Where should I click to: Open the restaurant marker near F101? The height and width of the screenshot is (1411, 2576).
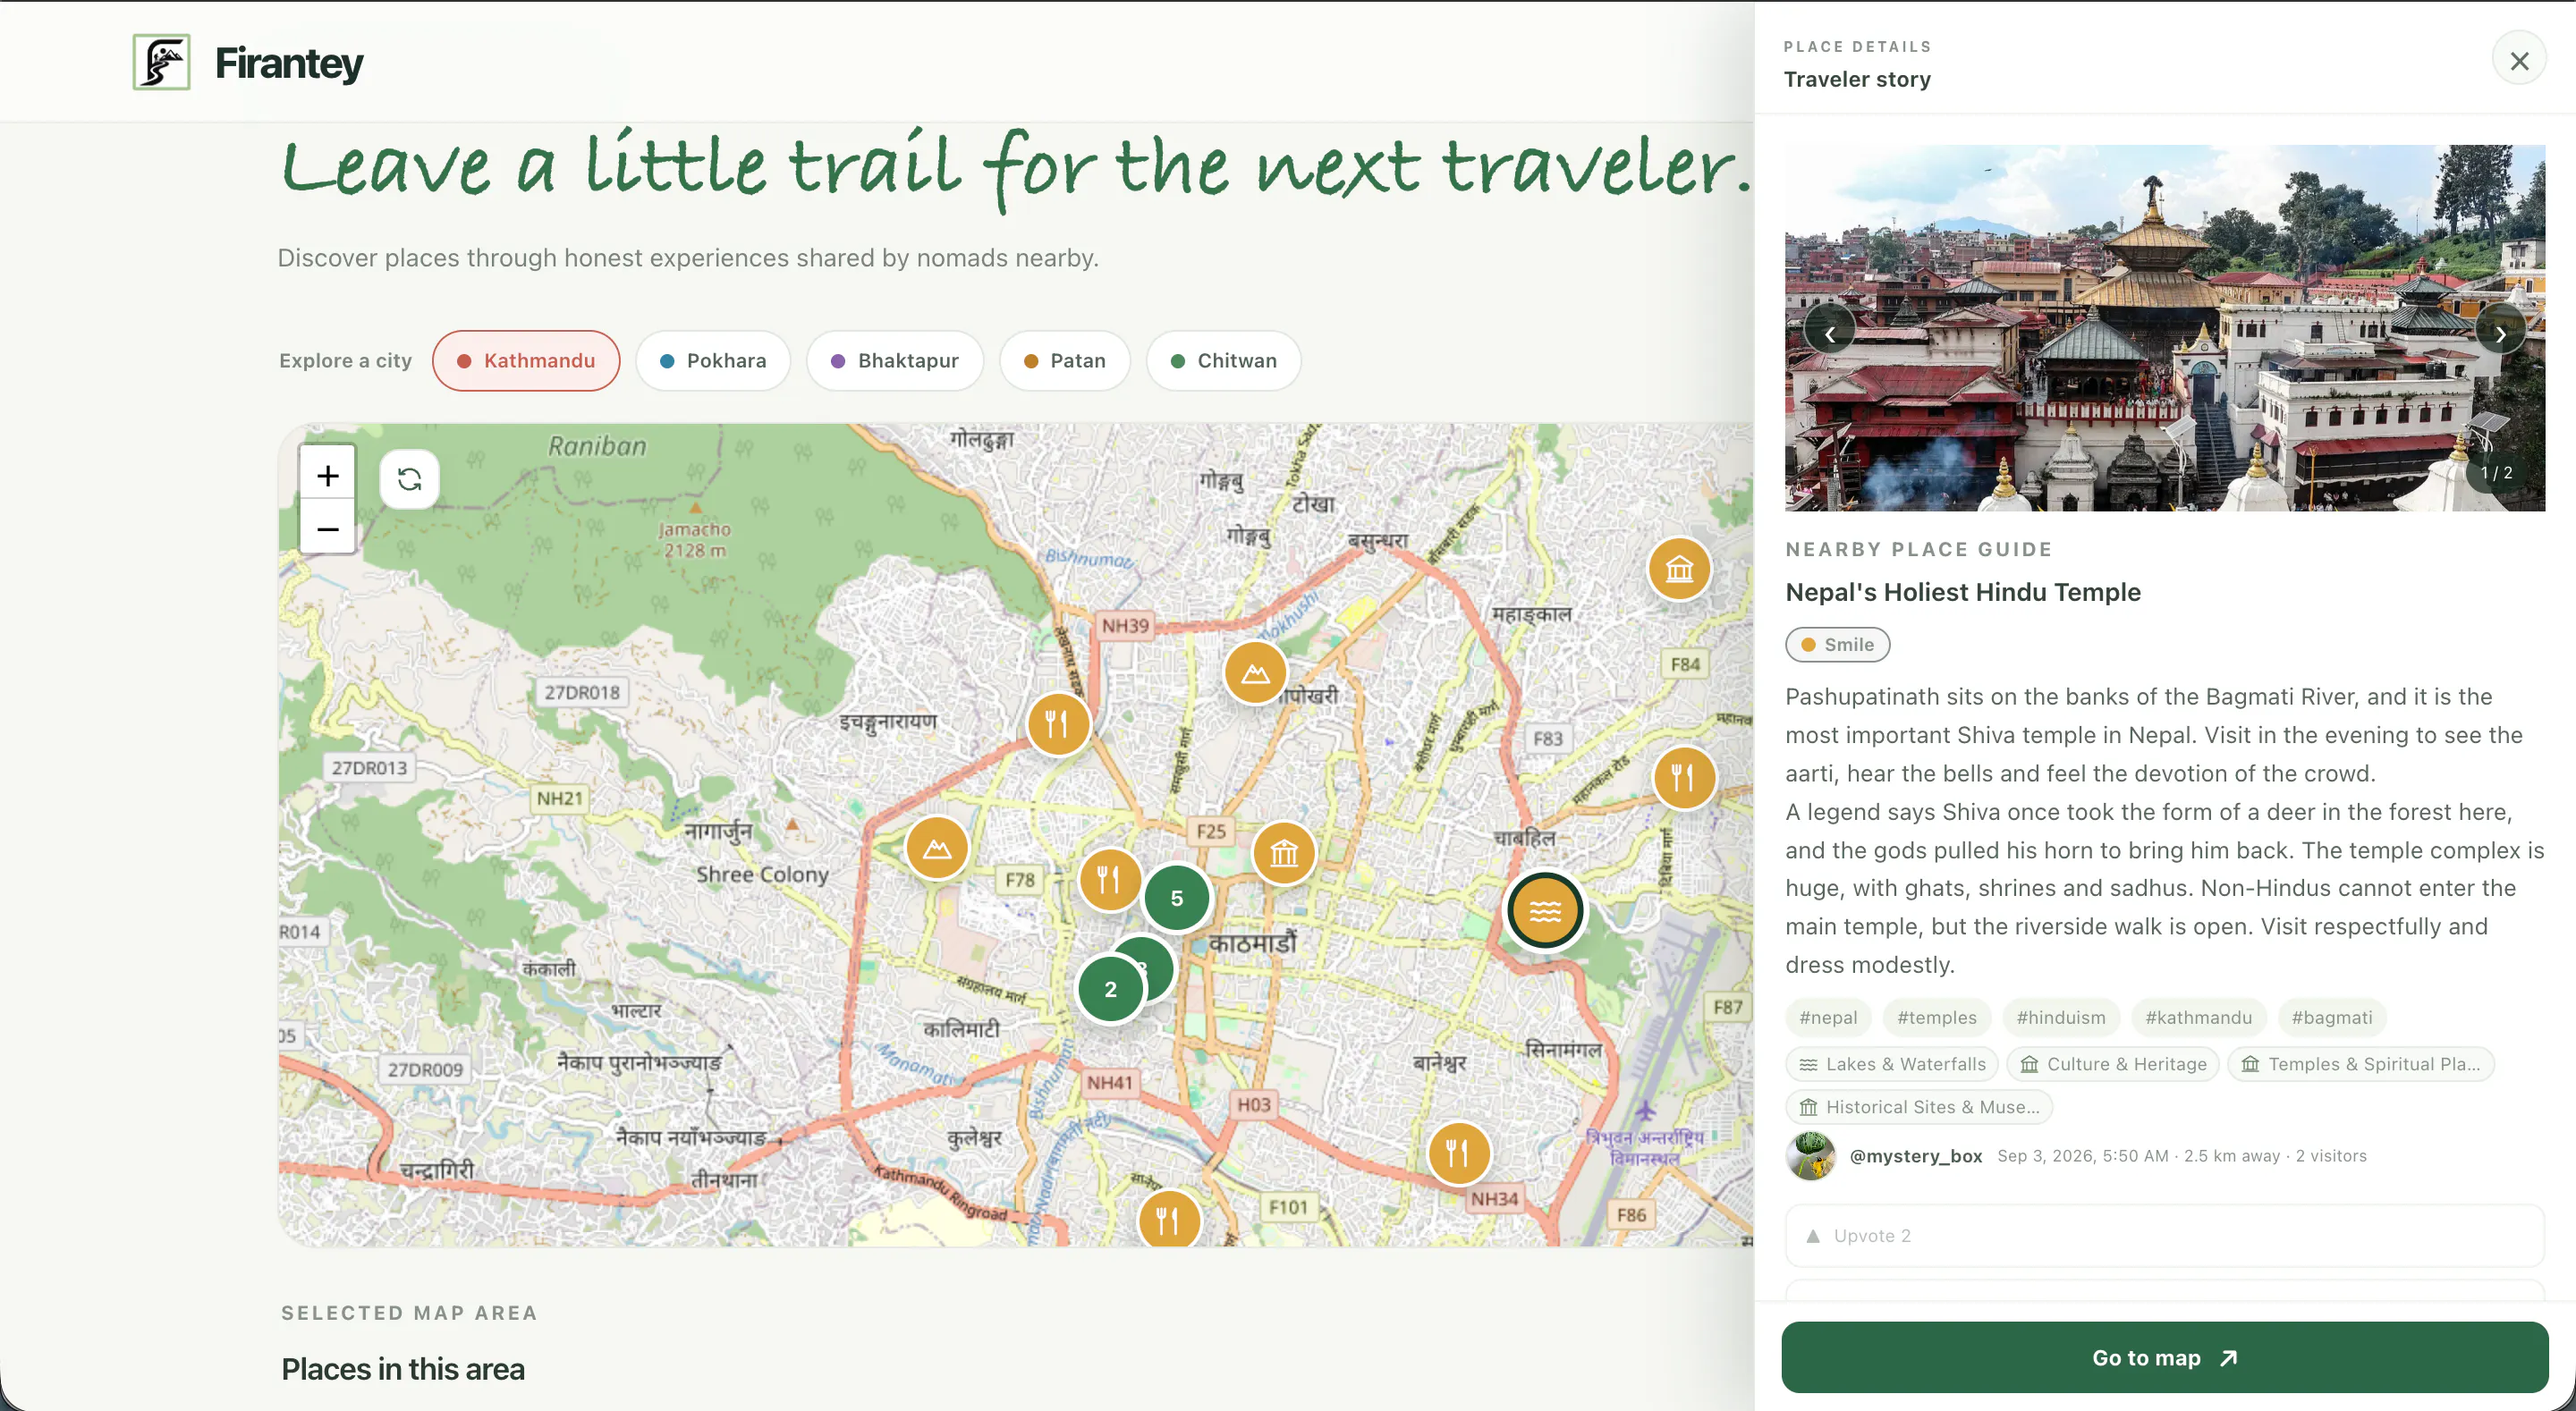pyautogui.click(x=1168, y=1218)
